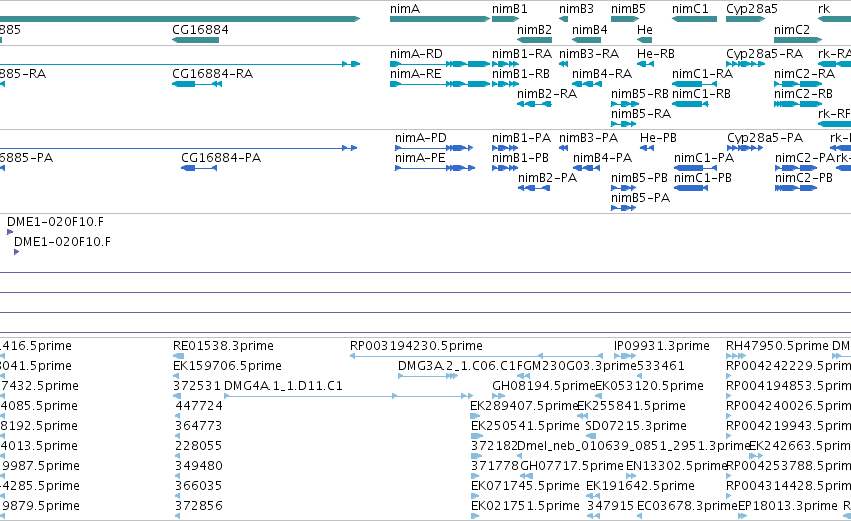Click the nimC1-PA protein label
The image size is (851, 521).
click(704, 158)
